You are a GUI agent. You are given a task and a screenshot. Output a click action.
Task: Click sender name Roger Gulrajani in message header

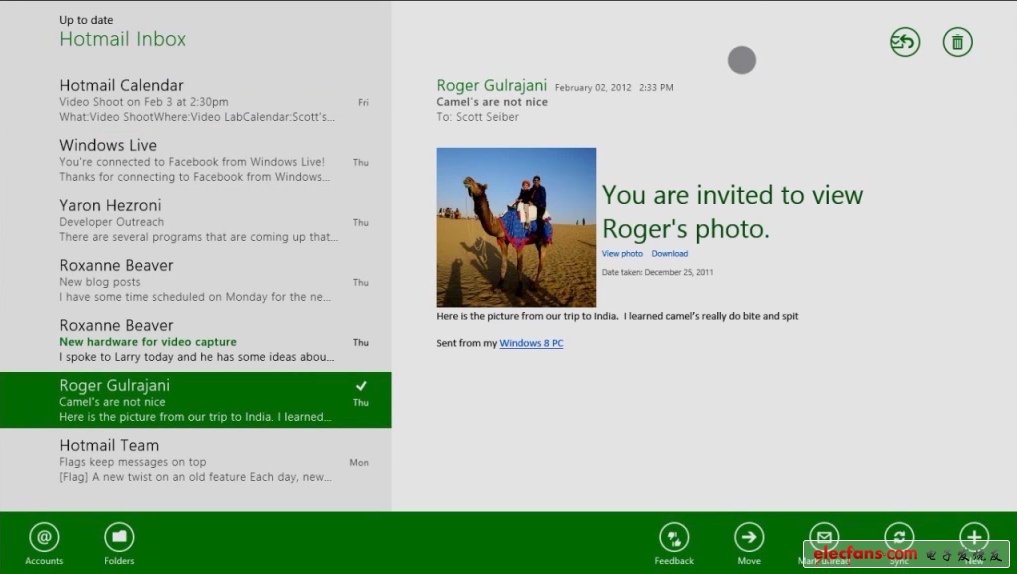coord(492,86)
